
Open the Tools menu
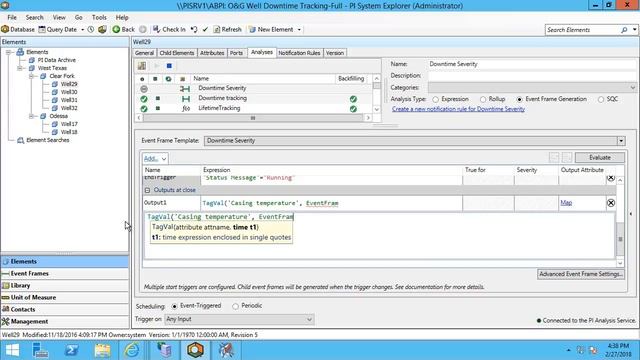[99, 18]
